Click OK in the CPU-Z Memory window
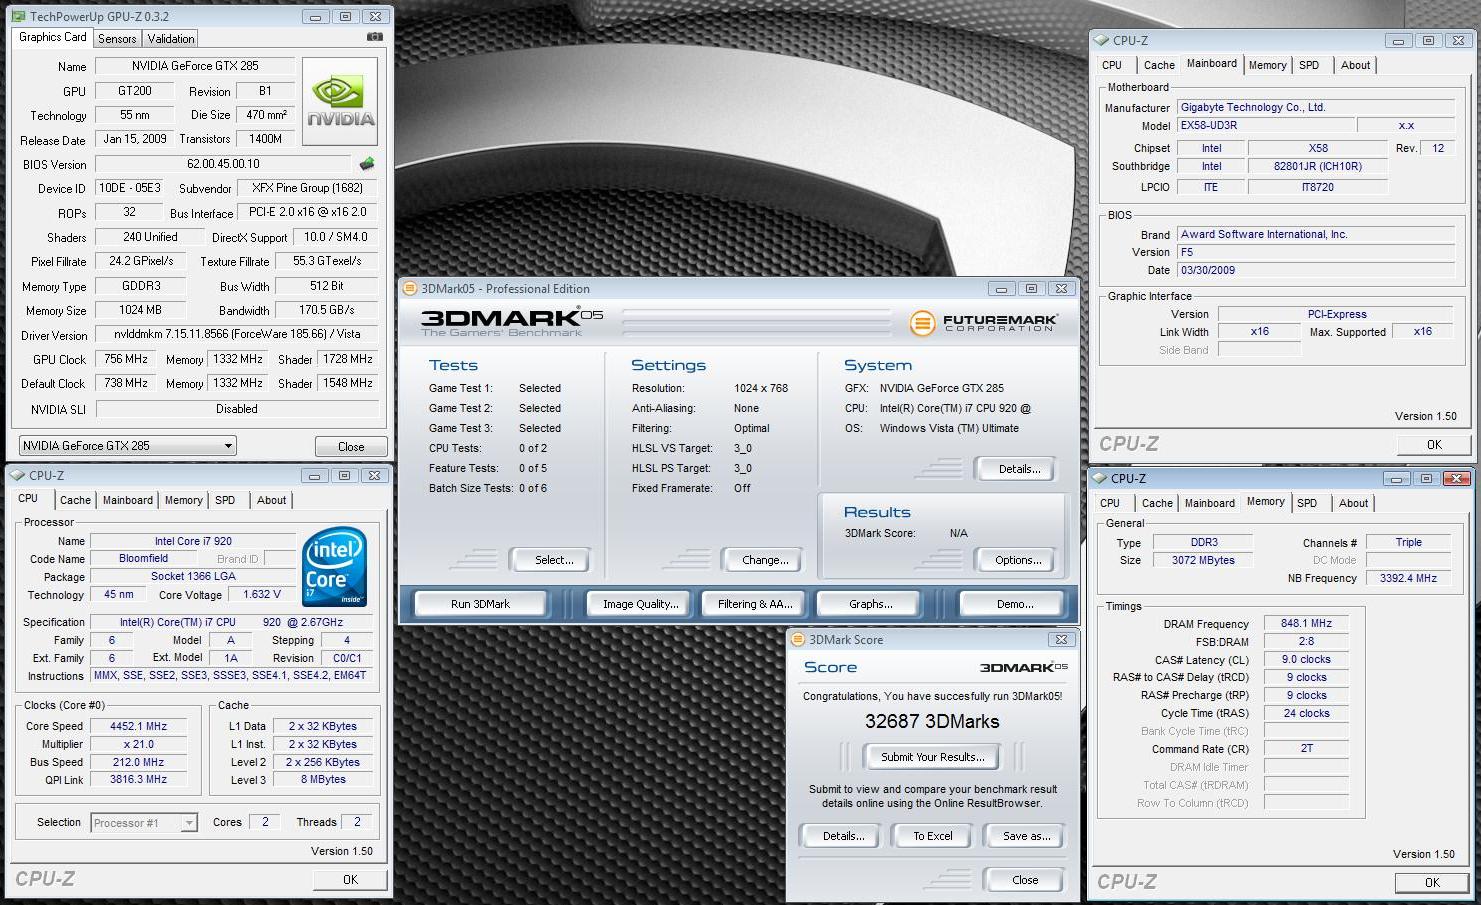1481x905 pixels. point(1432,883)
